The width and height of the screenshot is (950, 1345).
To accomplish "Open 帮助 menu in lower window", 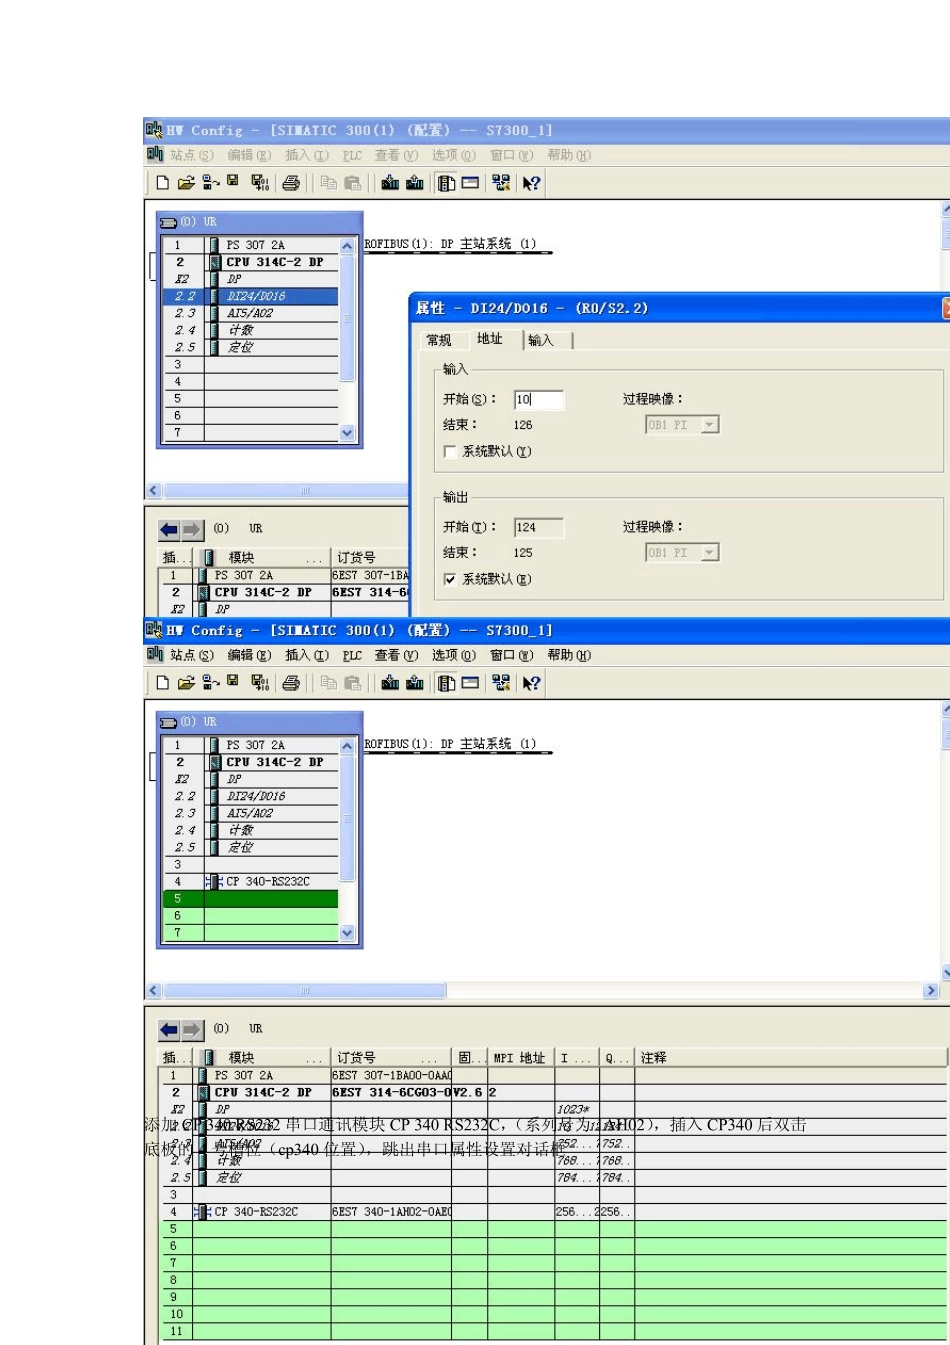I will pos(569,656).
